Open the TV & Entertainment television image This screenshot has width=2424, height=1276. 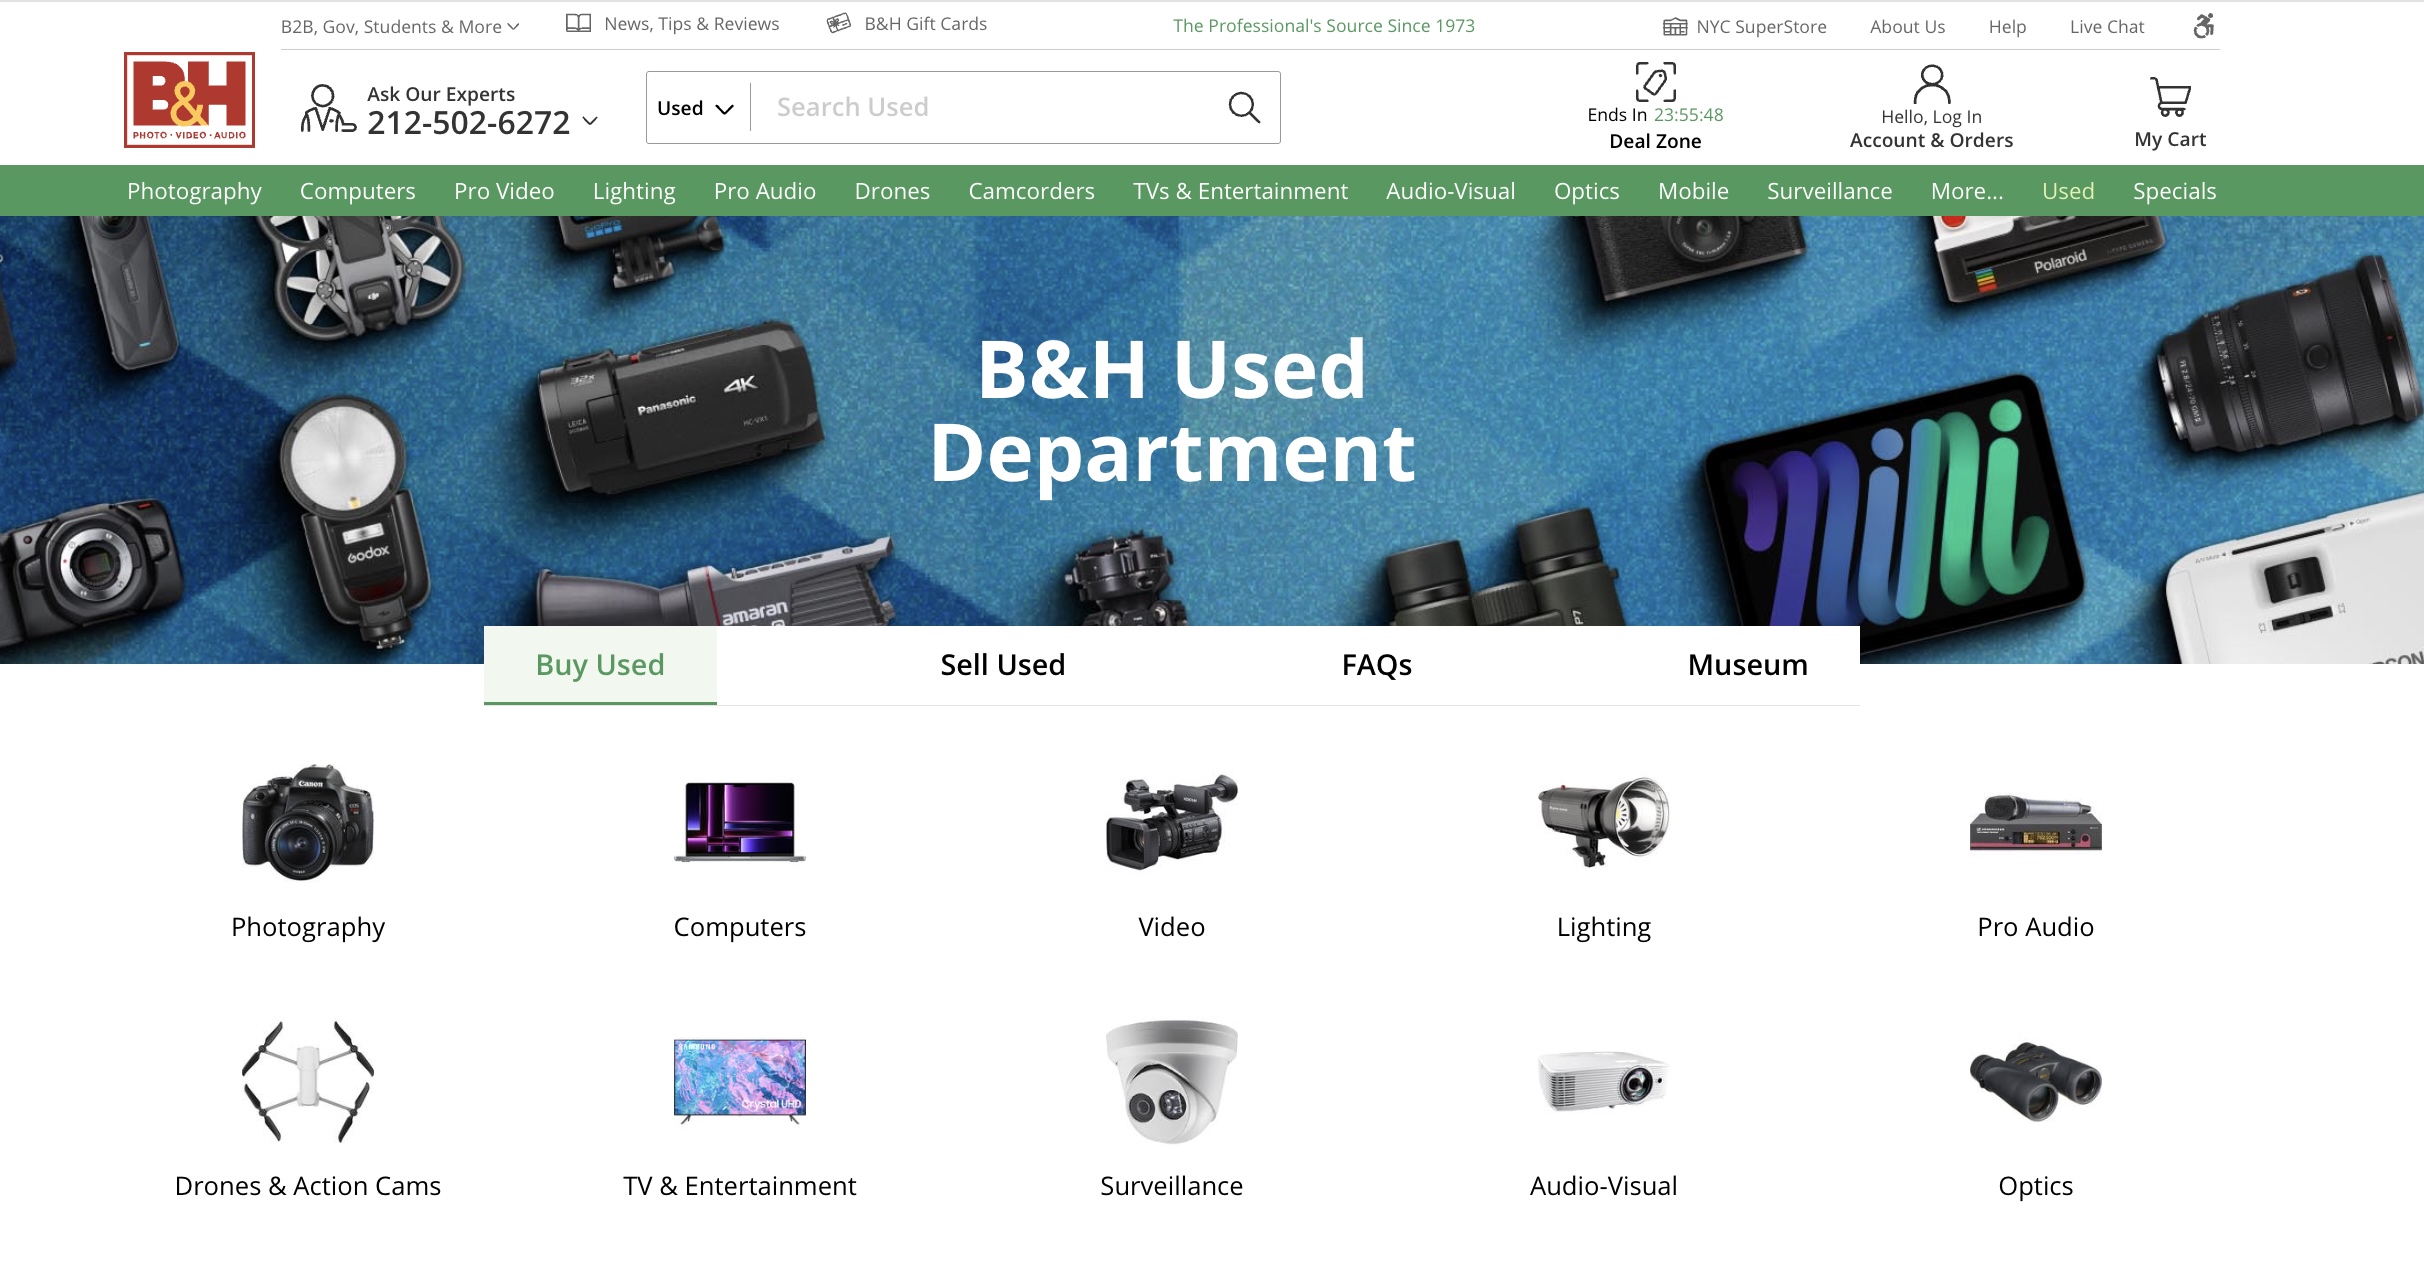[x=740, y=1081]
